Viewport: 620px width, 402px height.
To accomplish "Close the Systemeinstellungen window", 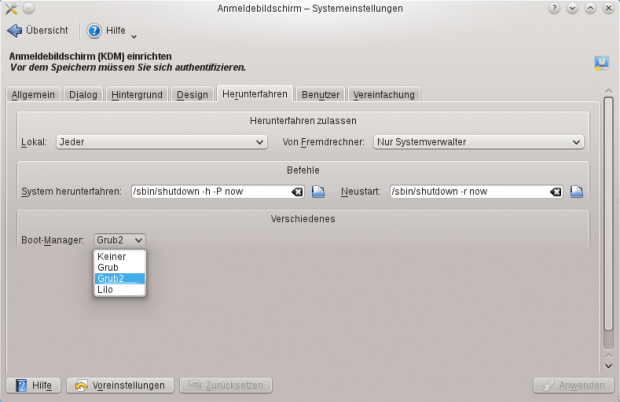I will tap(609, 8).
